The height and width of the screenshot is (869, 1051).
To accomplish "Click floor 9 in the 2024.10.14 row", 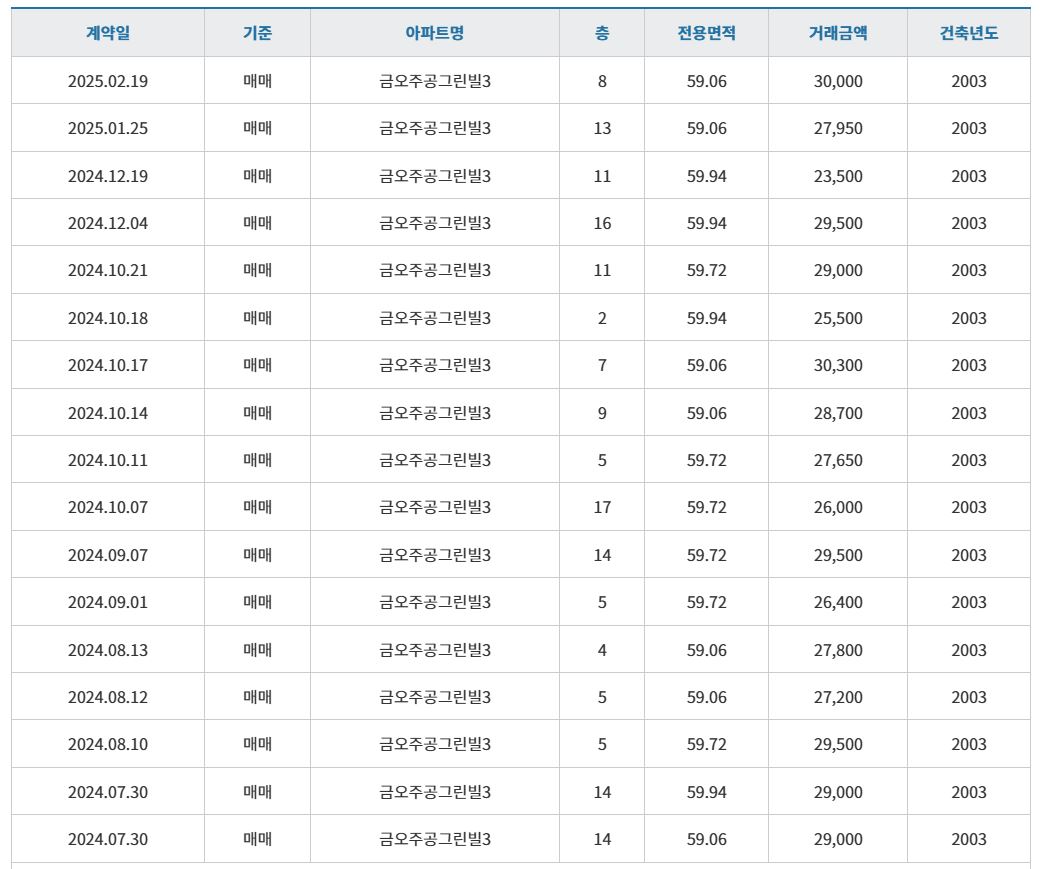I will (x=602, y=413).
